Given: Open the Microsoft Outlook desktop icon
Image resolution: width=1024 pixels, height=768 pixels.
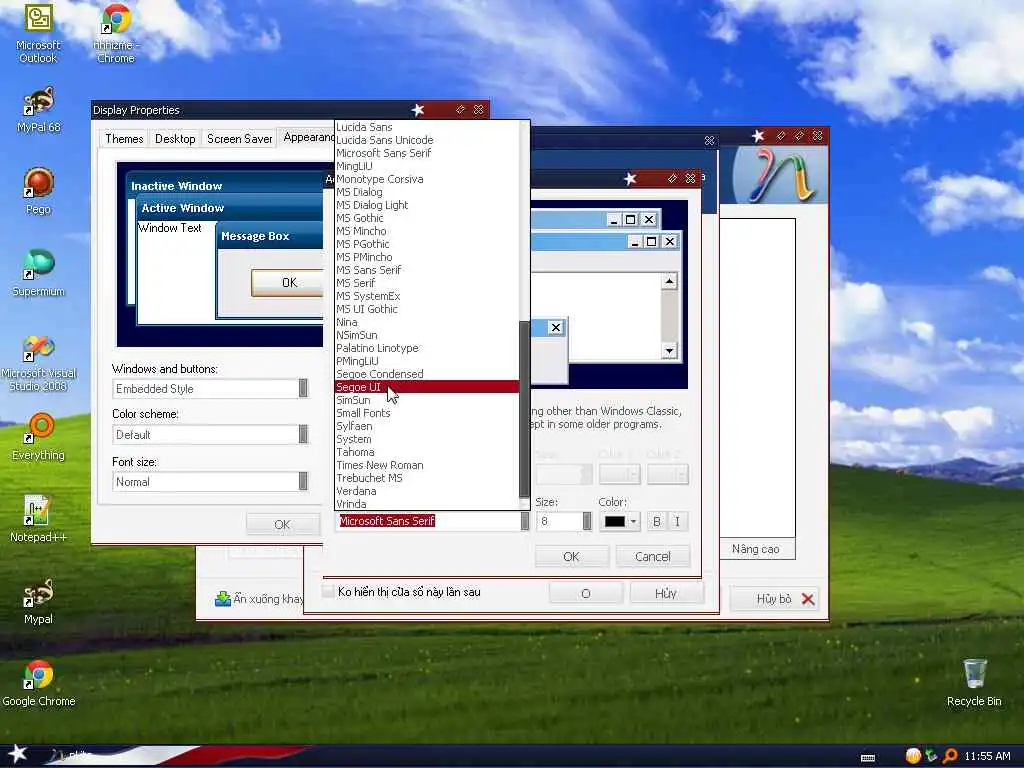Looking at the screenshot, I should [x=39, y=33].
